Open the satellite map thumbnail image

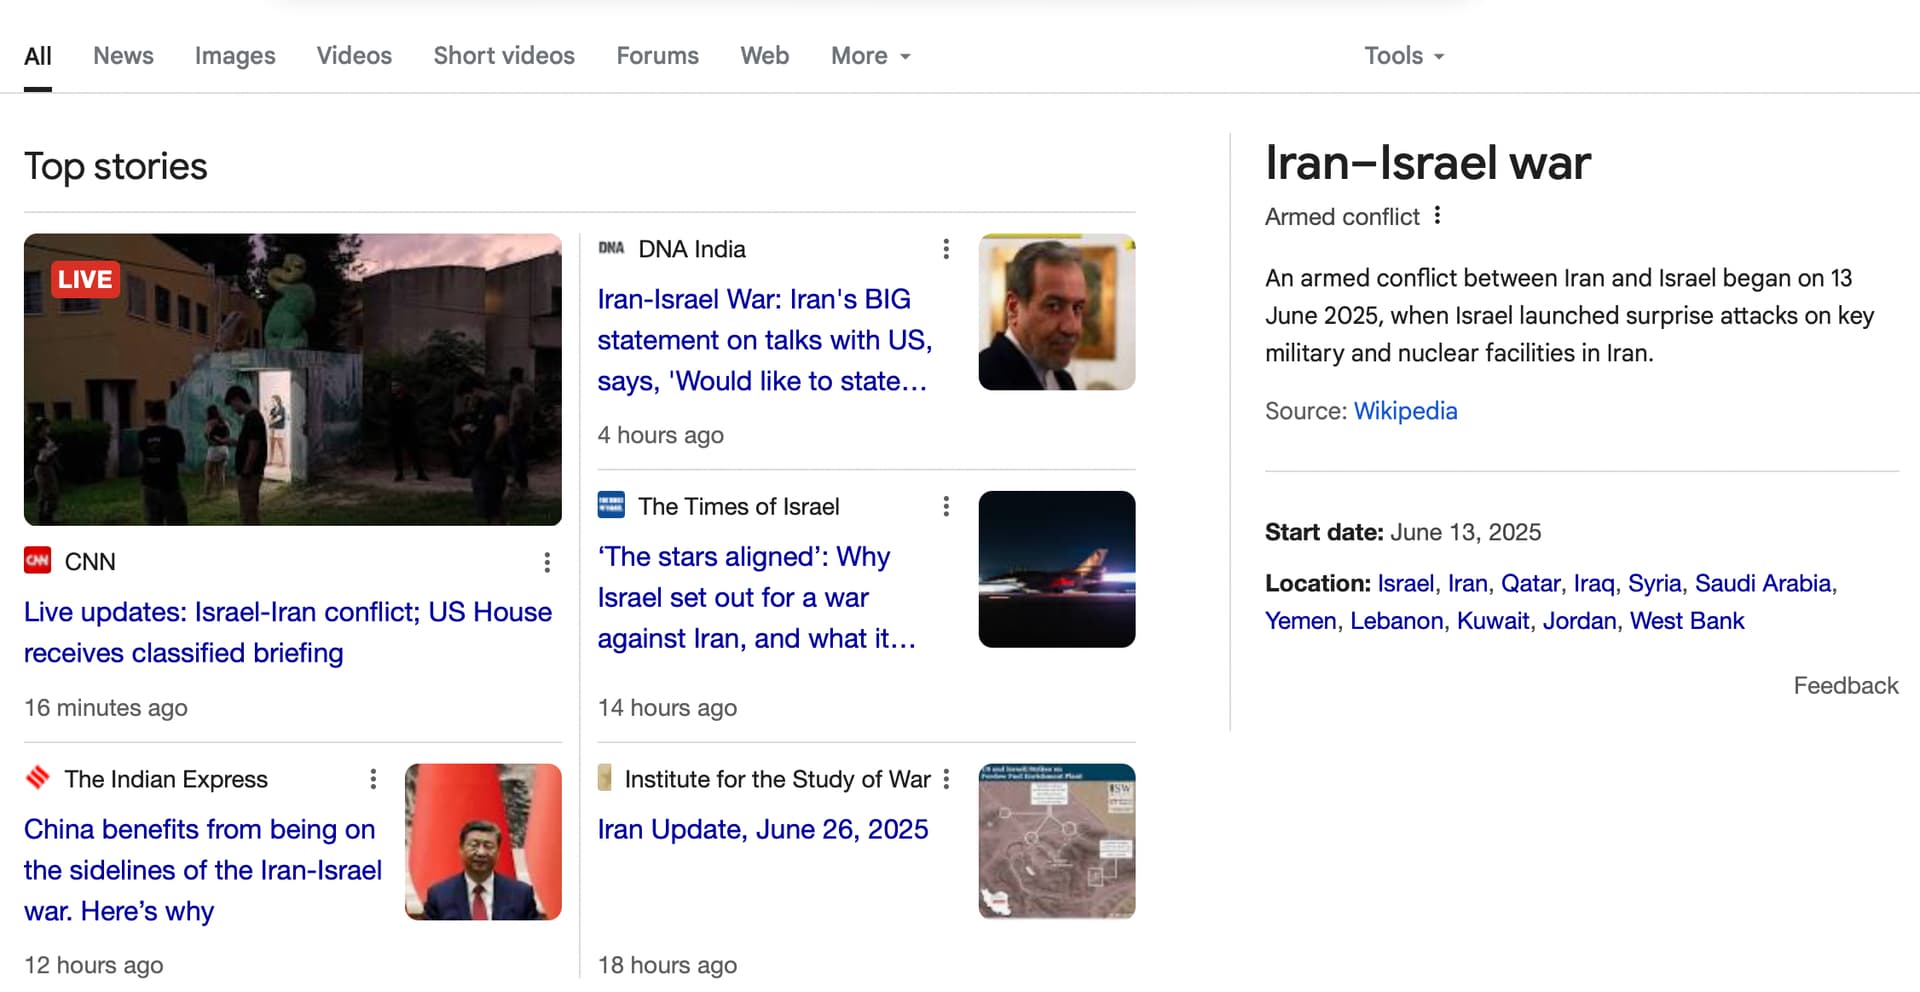pos(1057,842)
